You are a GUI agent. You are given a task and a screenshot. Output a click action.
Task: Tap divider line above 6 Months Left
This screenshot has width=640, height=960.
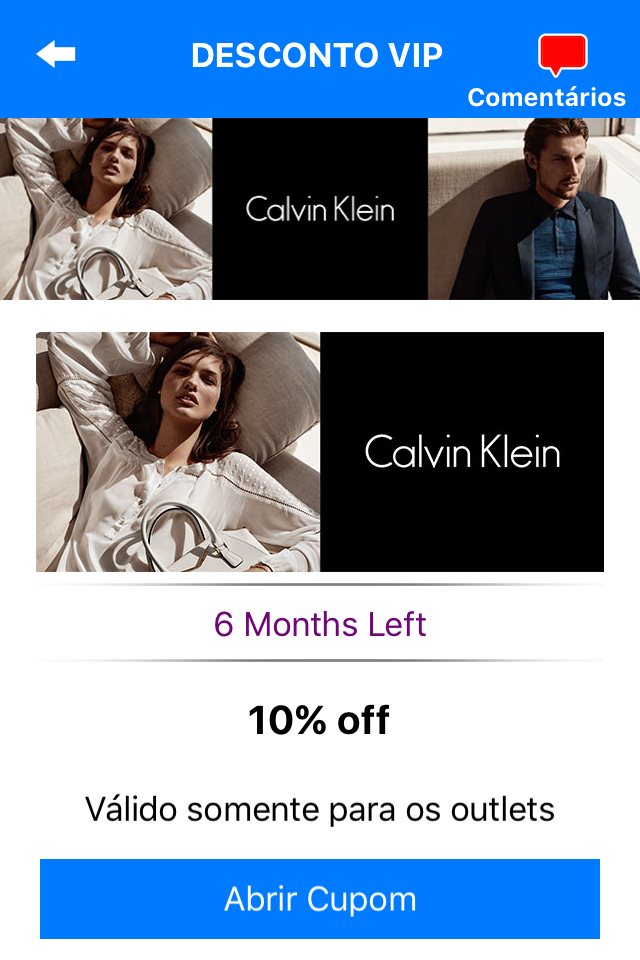(x=320, y=585)
